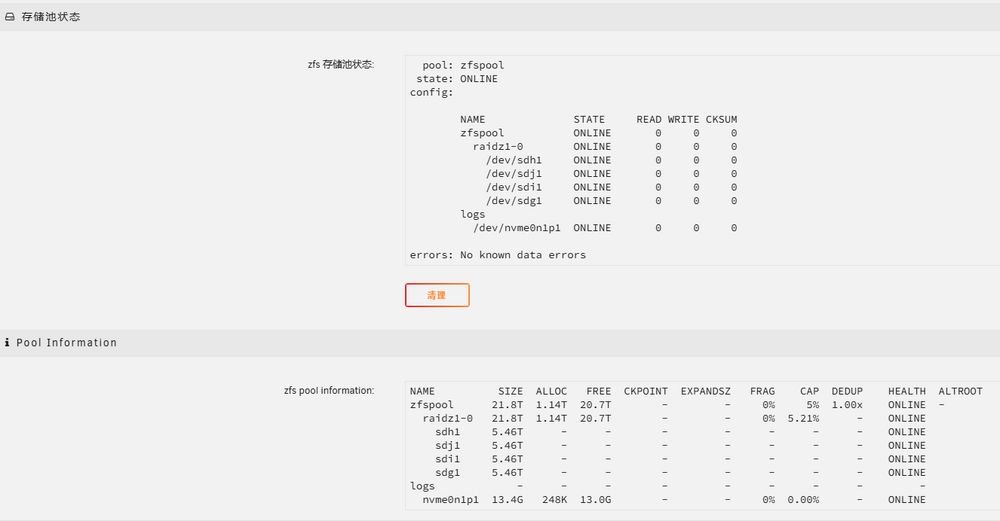Click the /dev/sdg1 row in status output
This screenshot has width=1000, height=521.
[611, 200]
